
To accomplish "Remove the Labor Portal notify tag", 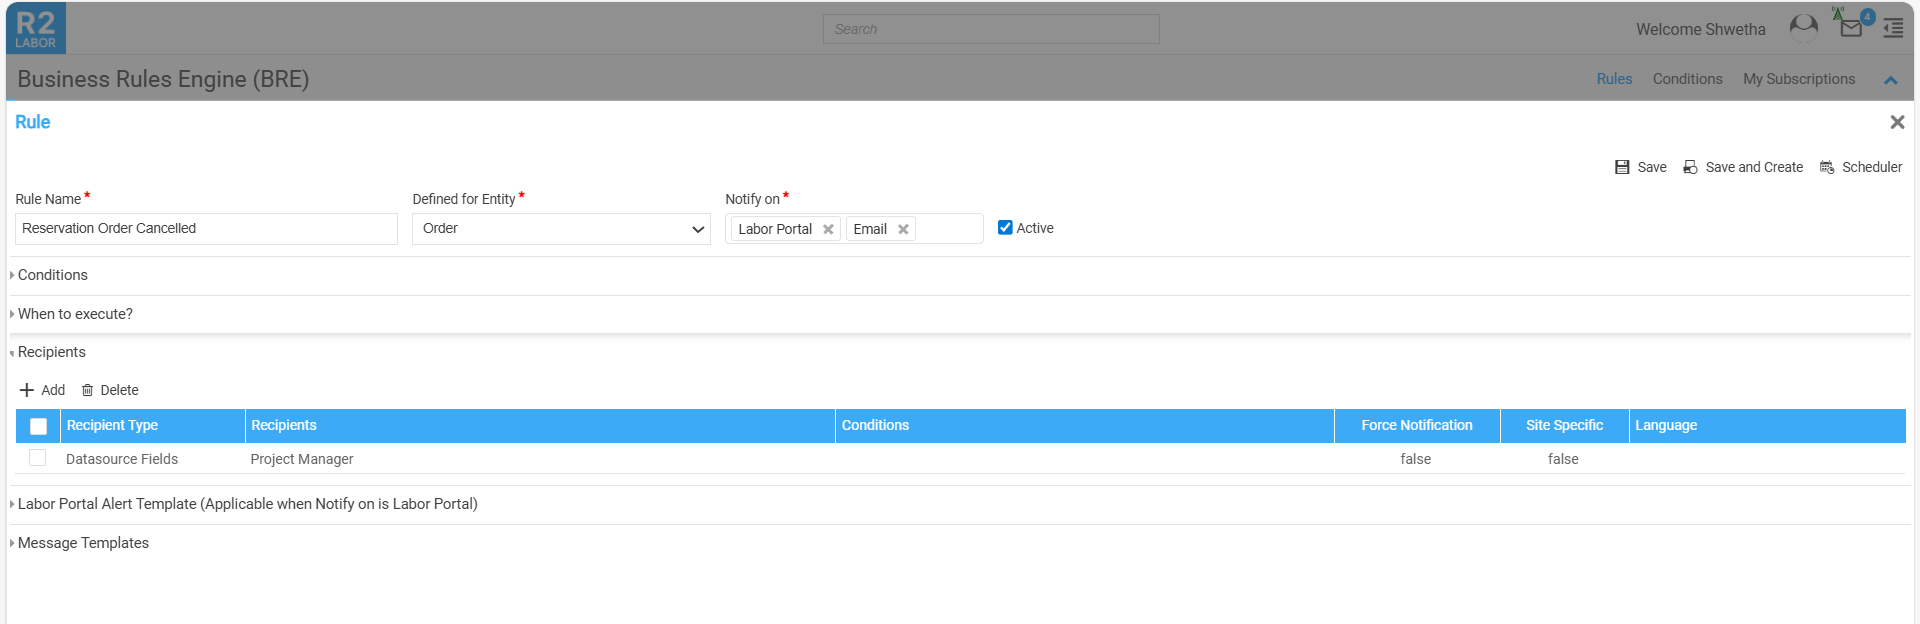I will pos(828,229).
